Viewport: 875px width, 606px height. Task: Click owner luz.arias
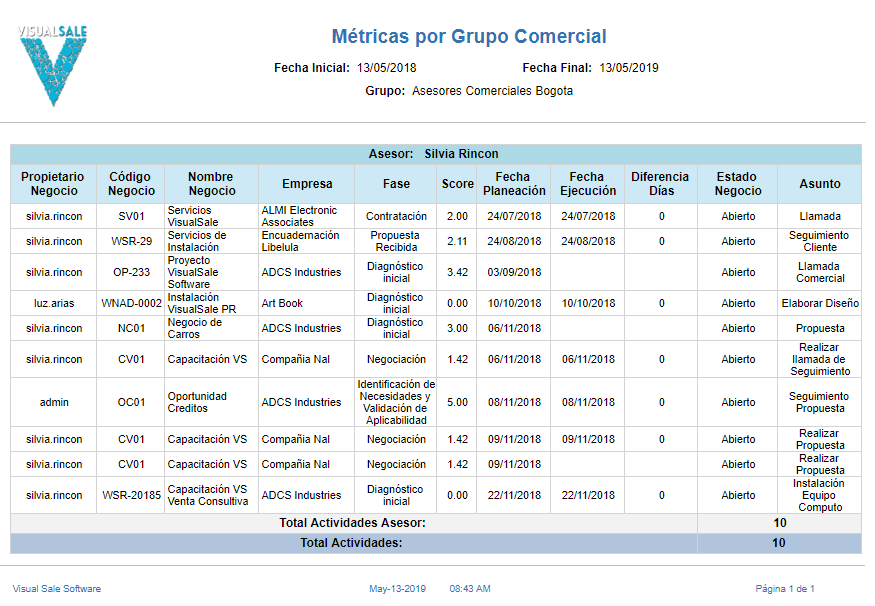point(54,304)
